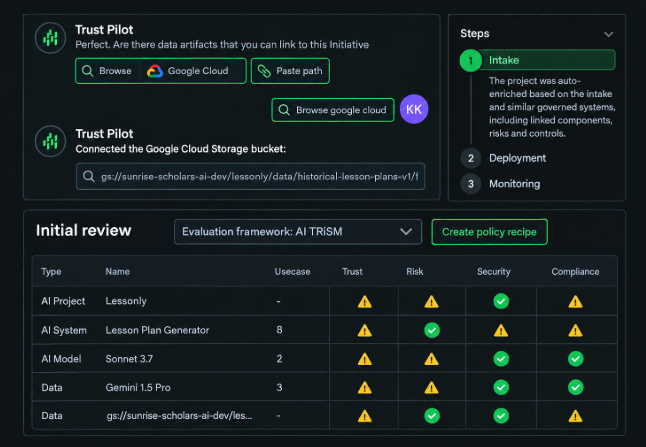The image size is (646, 447).
Task: Click Lessonly Trust warning icon
Action: [365, 302]
